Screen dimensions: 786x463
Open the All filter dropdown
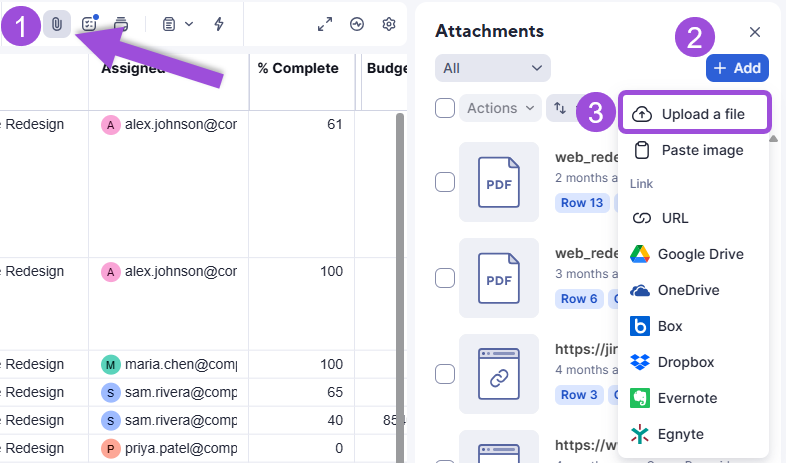(x=493, y=68)
